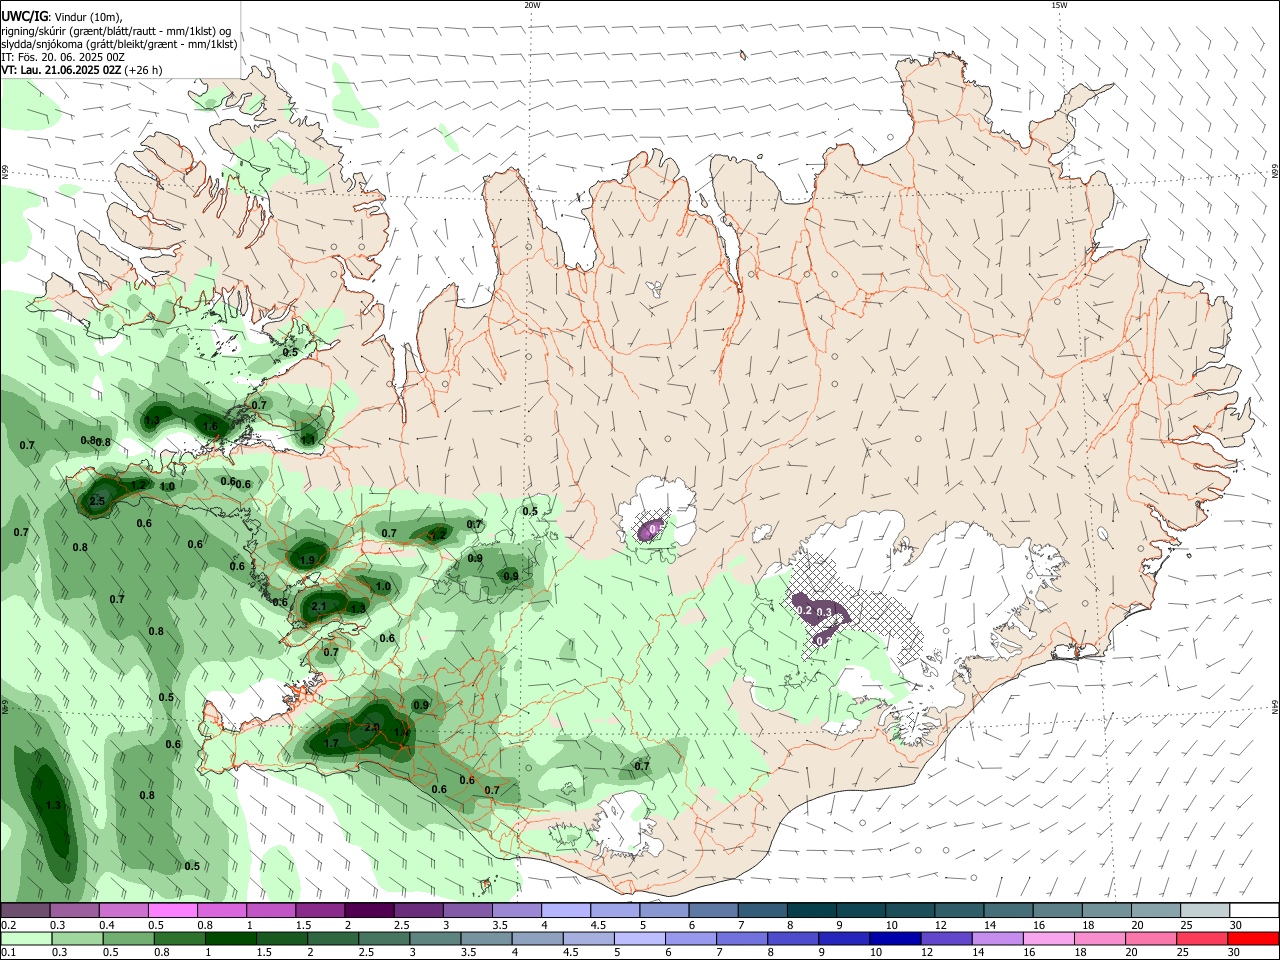Viewport: 1280px width, 960px height.
Task: Click the 15W longitude label
Action: (x=1059, y=5)
